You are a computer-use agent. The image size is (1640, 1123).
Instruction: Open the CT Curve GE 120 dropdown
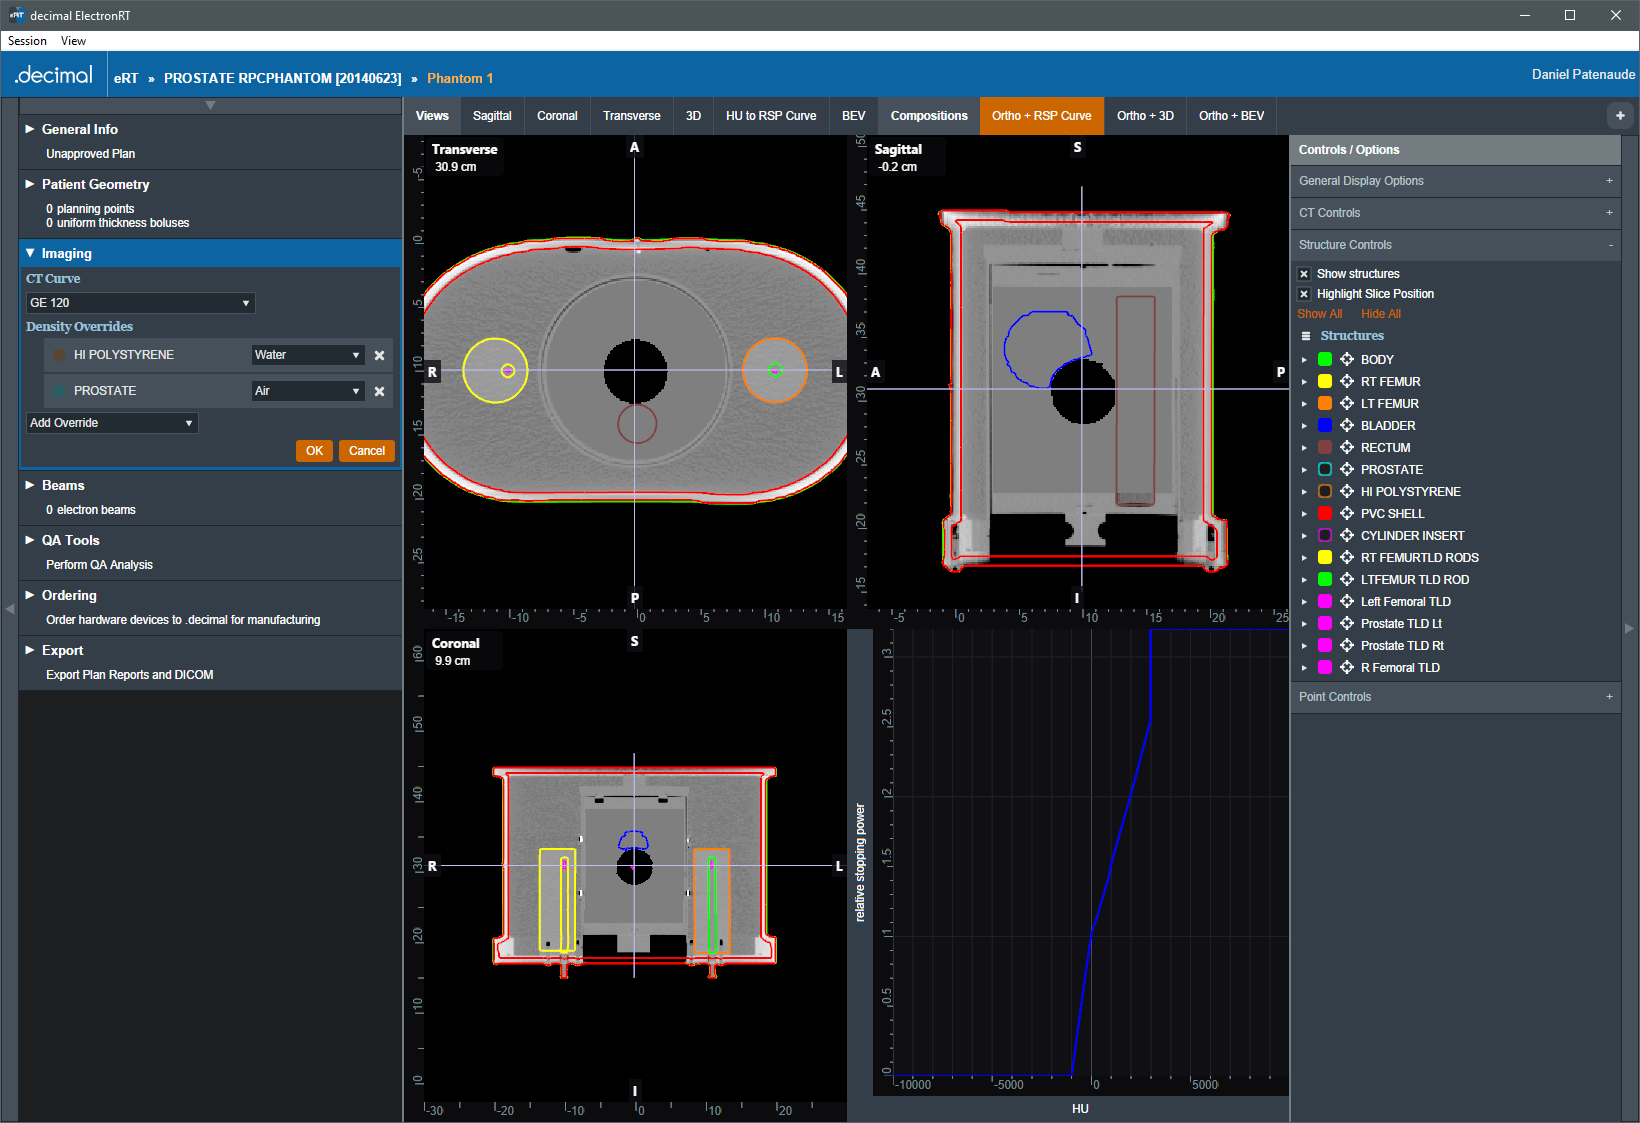pyautogui.click(x=140, y=303)
